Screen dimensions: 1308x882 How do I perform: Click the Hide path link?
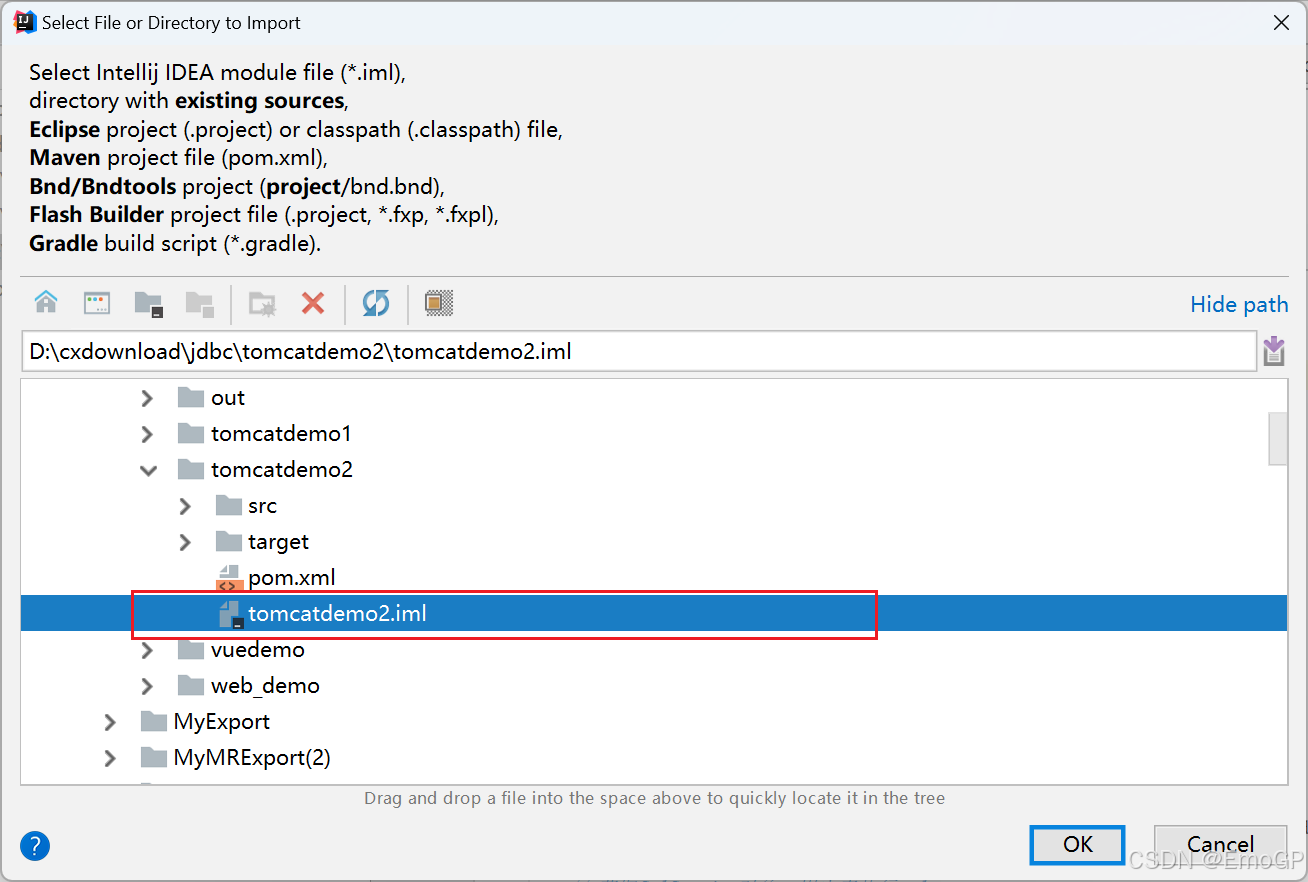point(1239,304)
